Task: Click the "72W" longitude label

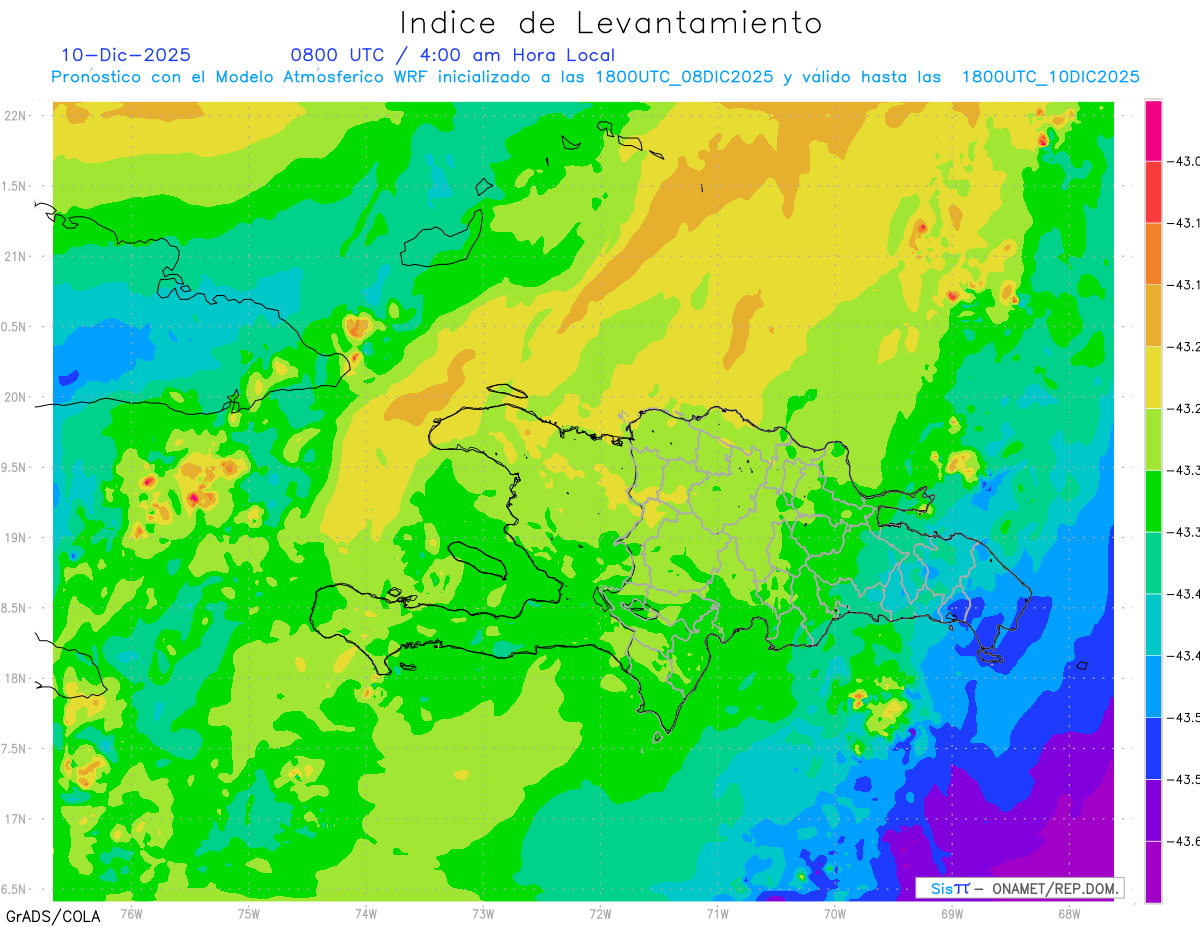Action: point(600,912)
